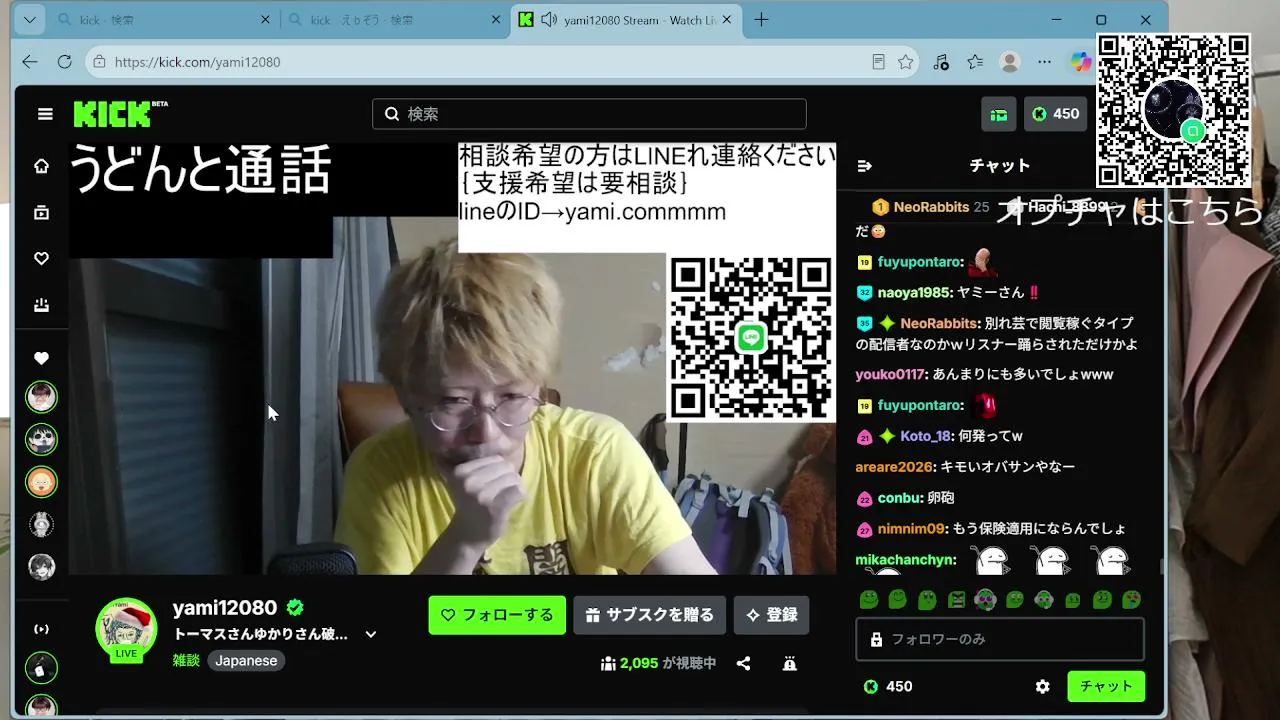Open nimnim09 username in chat
1280x720 pixels.
[911, 529]
